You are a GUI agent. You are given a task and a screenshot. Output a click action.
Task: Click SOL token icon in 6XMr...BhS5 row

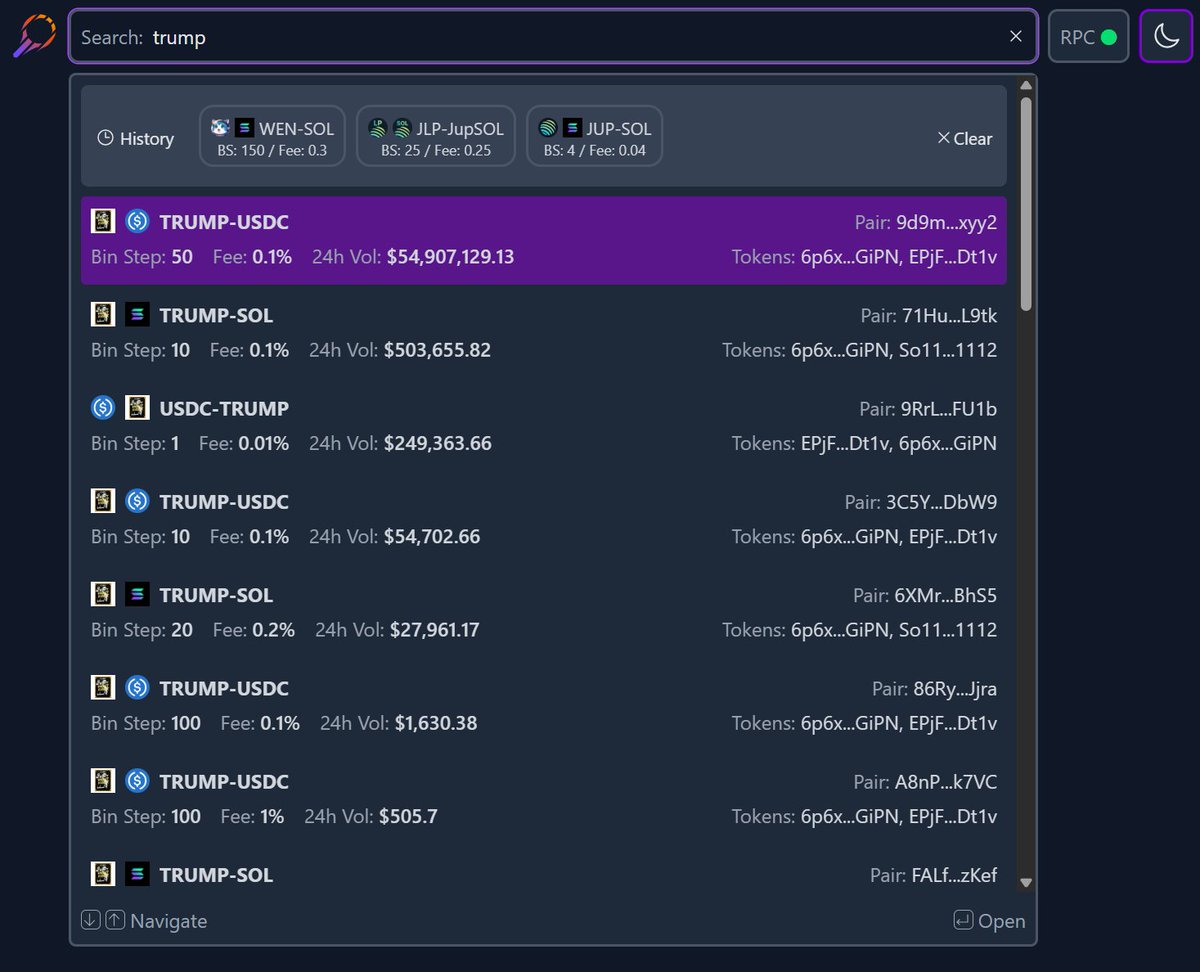(x=137, y=594)
